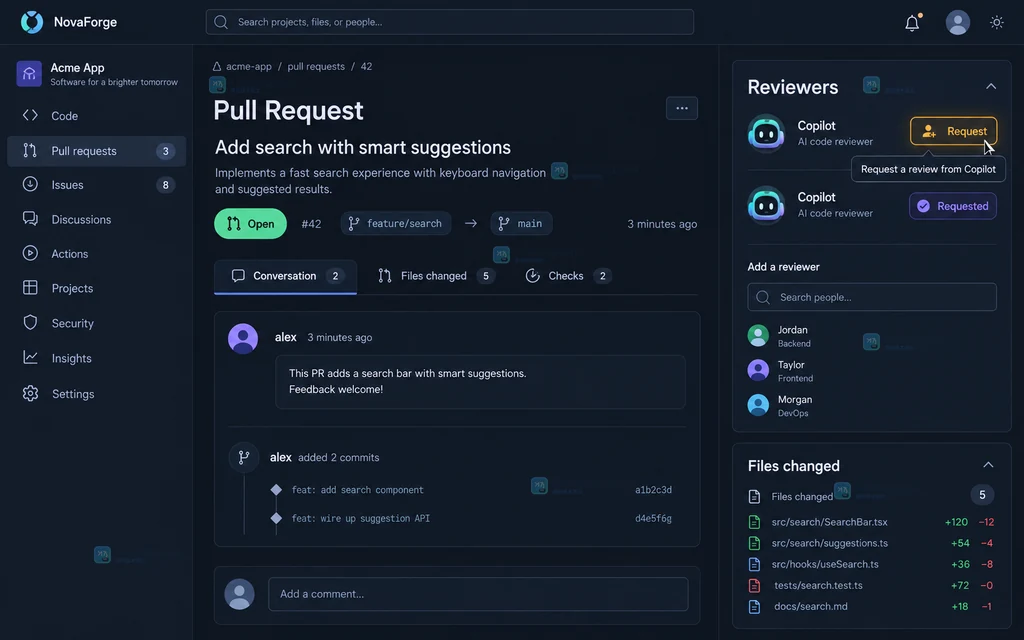This screenshot has height=640, width=1024.
Task: Click alex's avatar on the comment
Action: click(x=243, y=338)
